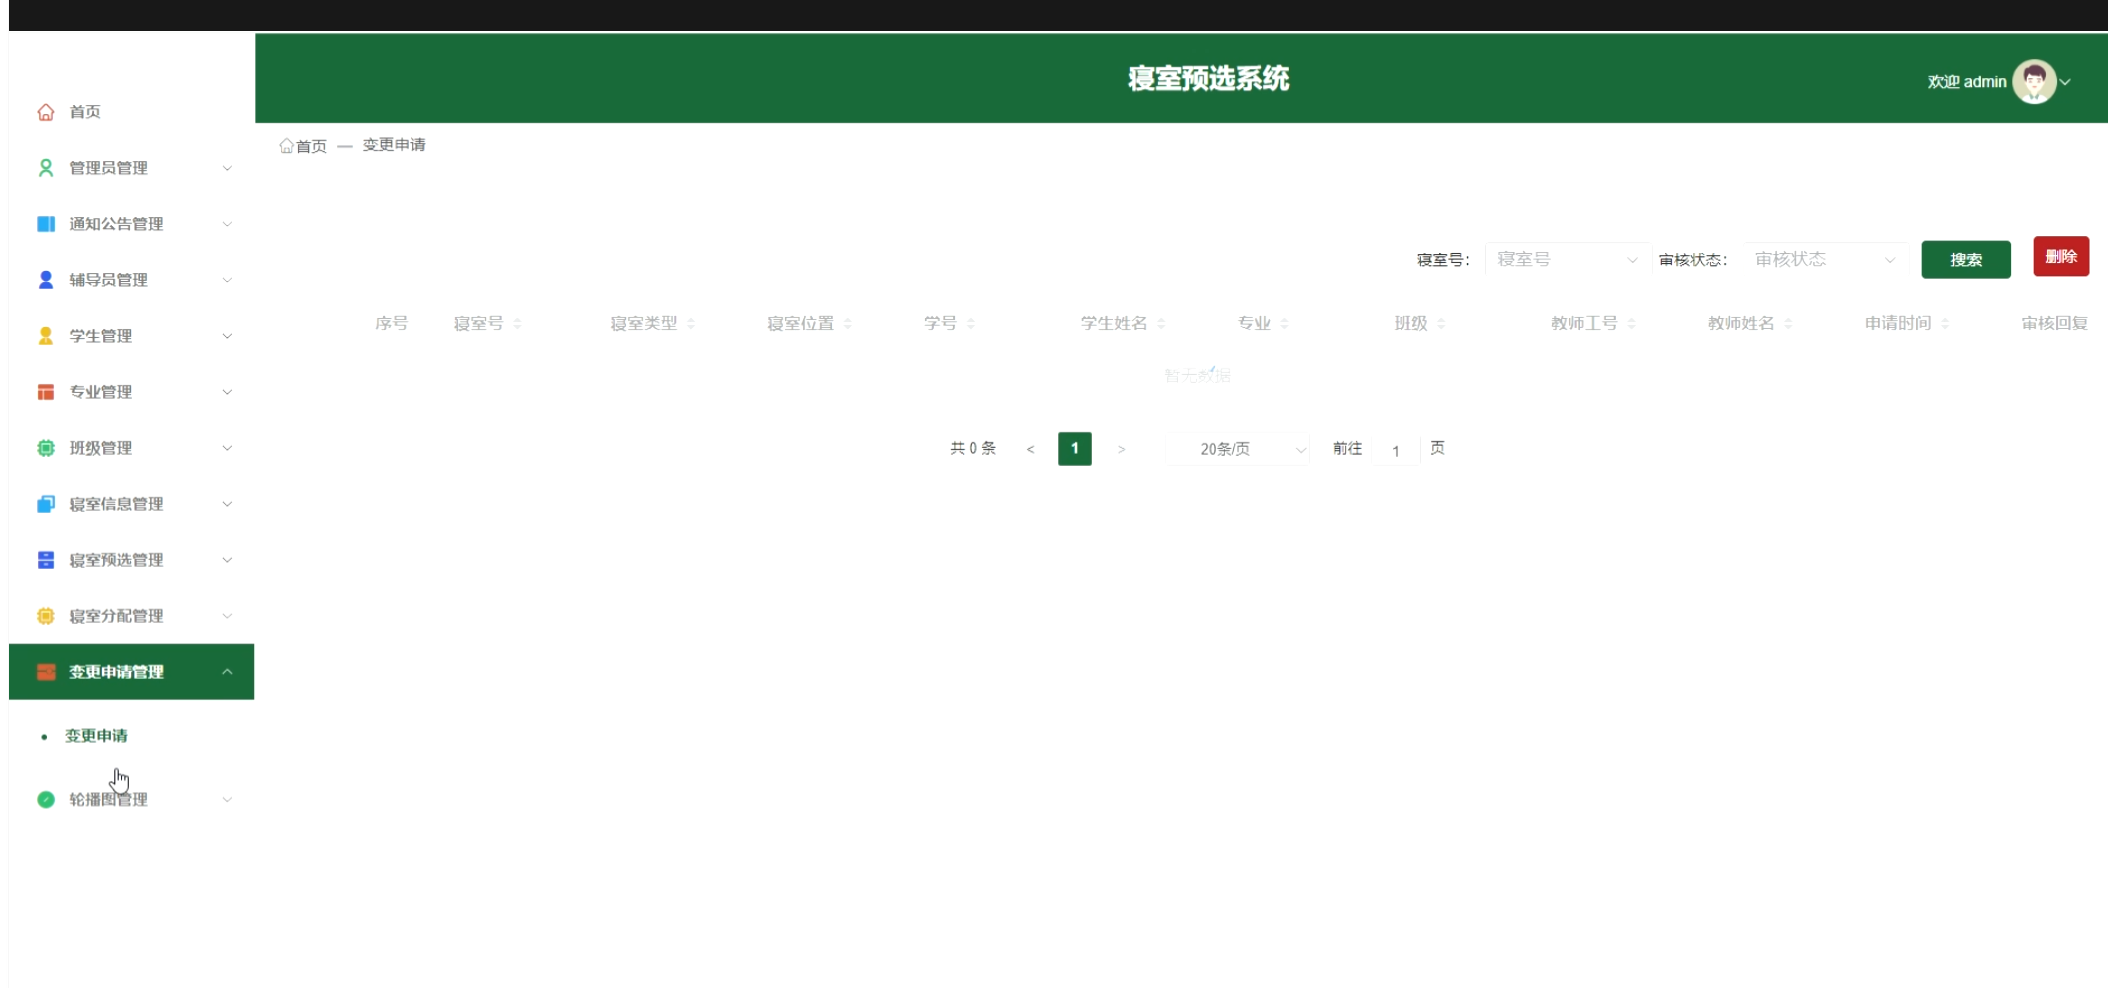The height and width of the screenshot is (988, 2108).
Task: Click the page jump number field
Action: (1396, 450)
